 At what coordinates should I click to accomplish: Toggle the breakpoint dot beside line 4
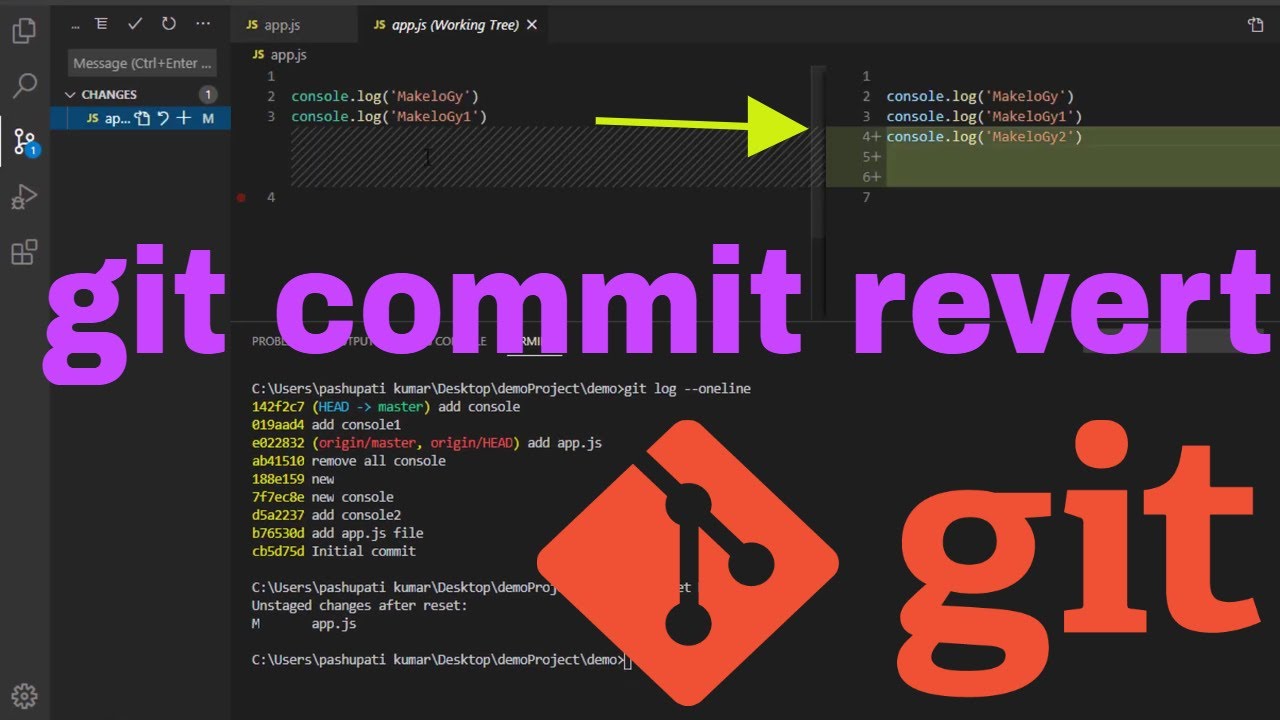(240, 198)
